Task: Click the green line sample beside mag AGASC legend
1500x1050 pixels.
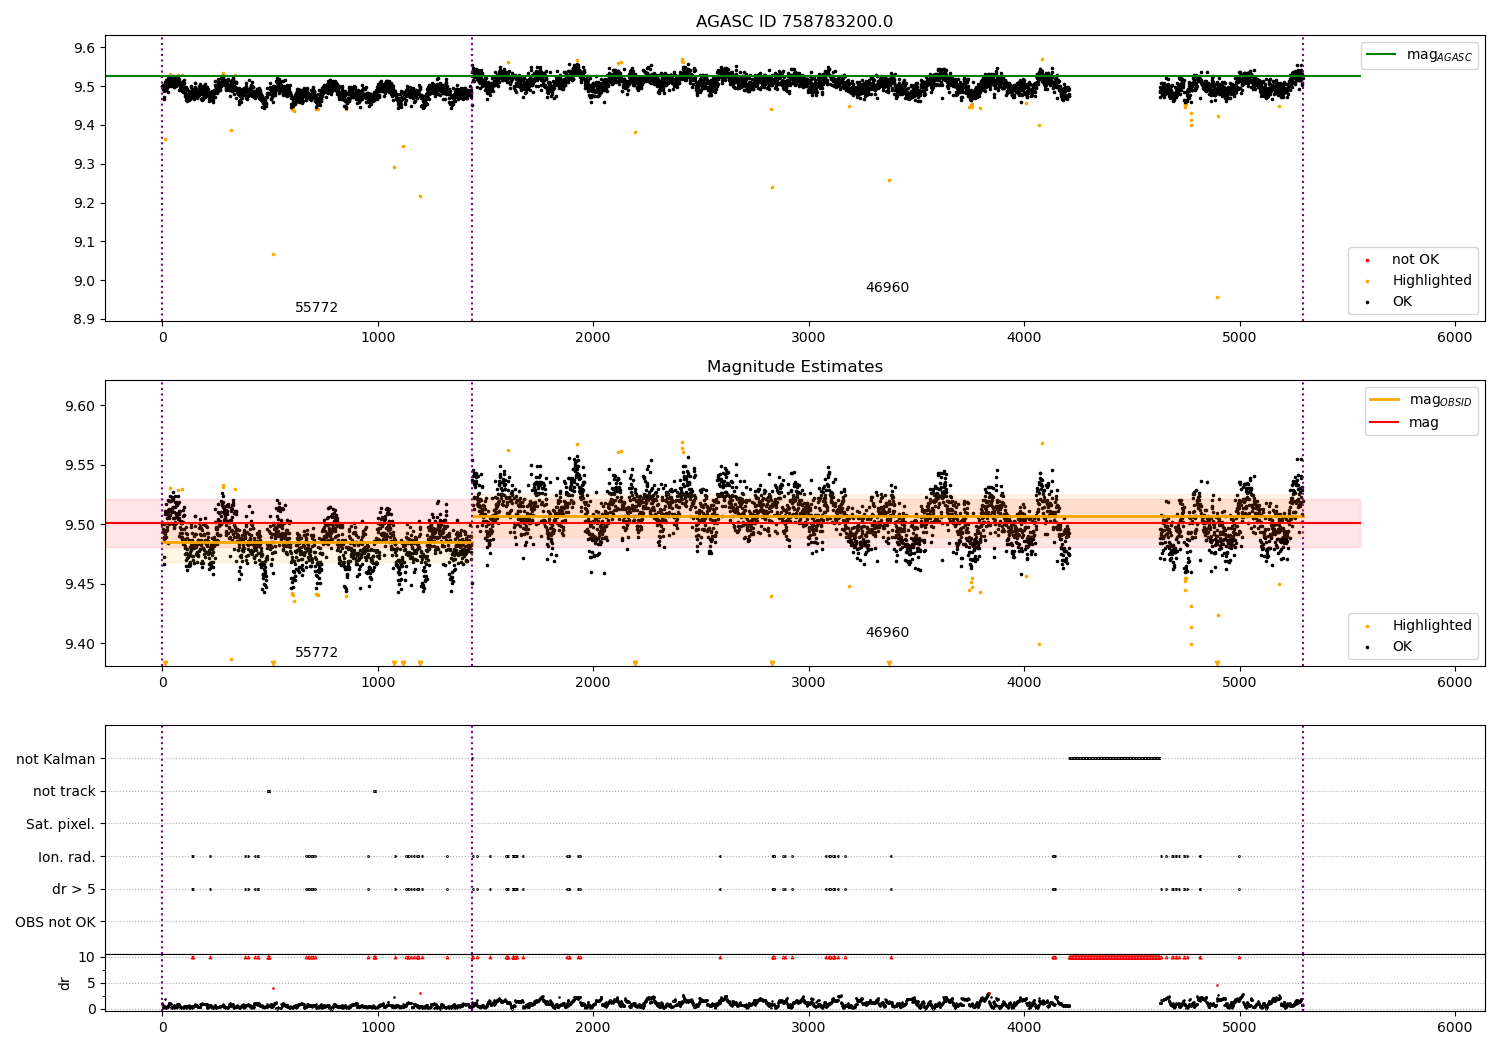Action: coord(1382,55)
